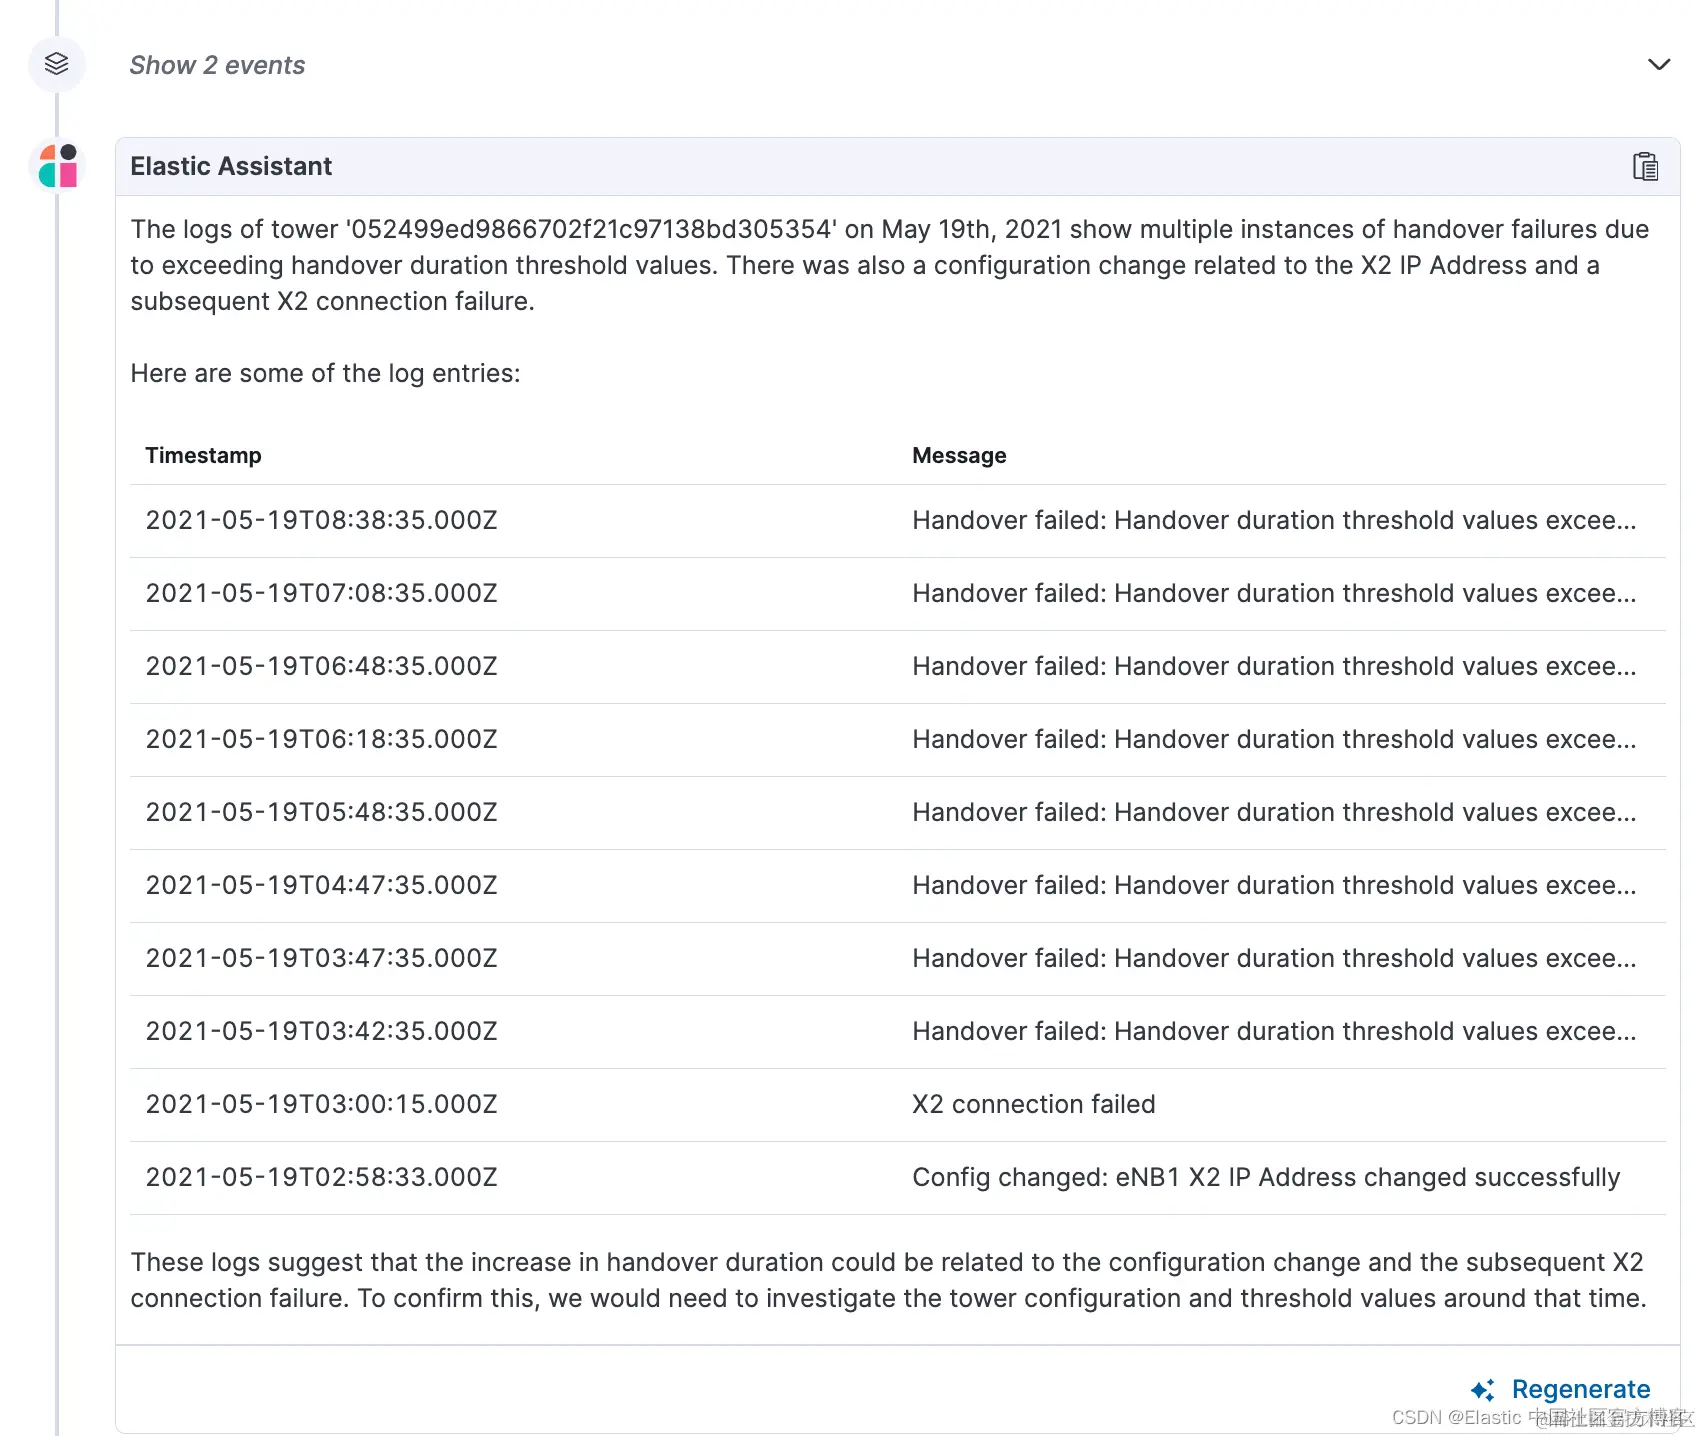Image resolution: width=1702 pixels, height=1436 pixels.
Task: Click Handover failed message in 07:08:35 row
Action: point(1274,593)
